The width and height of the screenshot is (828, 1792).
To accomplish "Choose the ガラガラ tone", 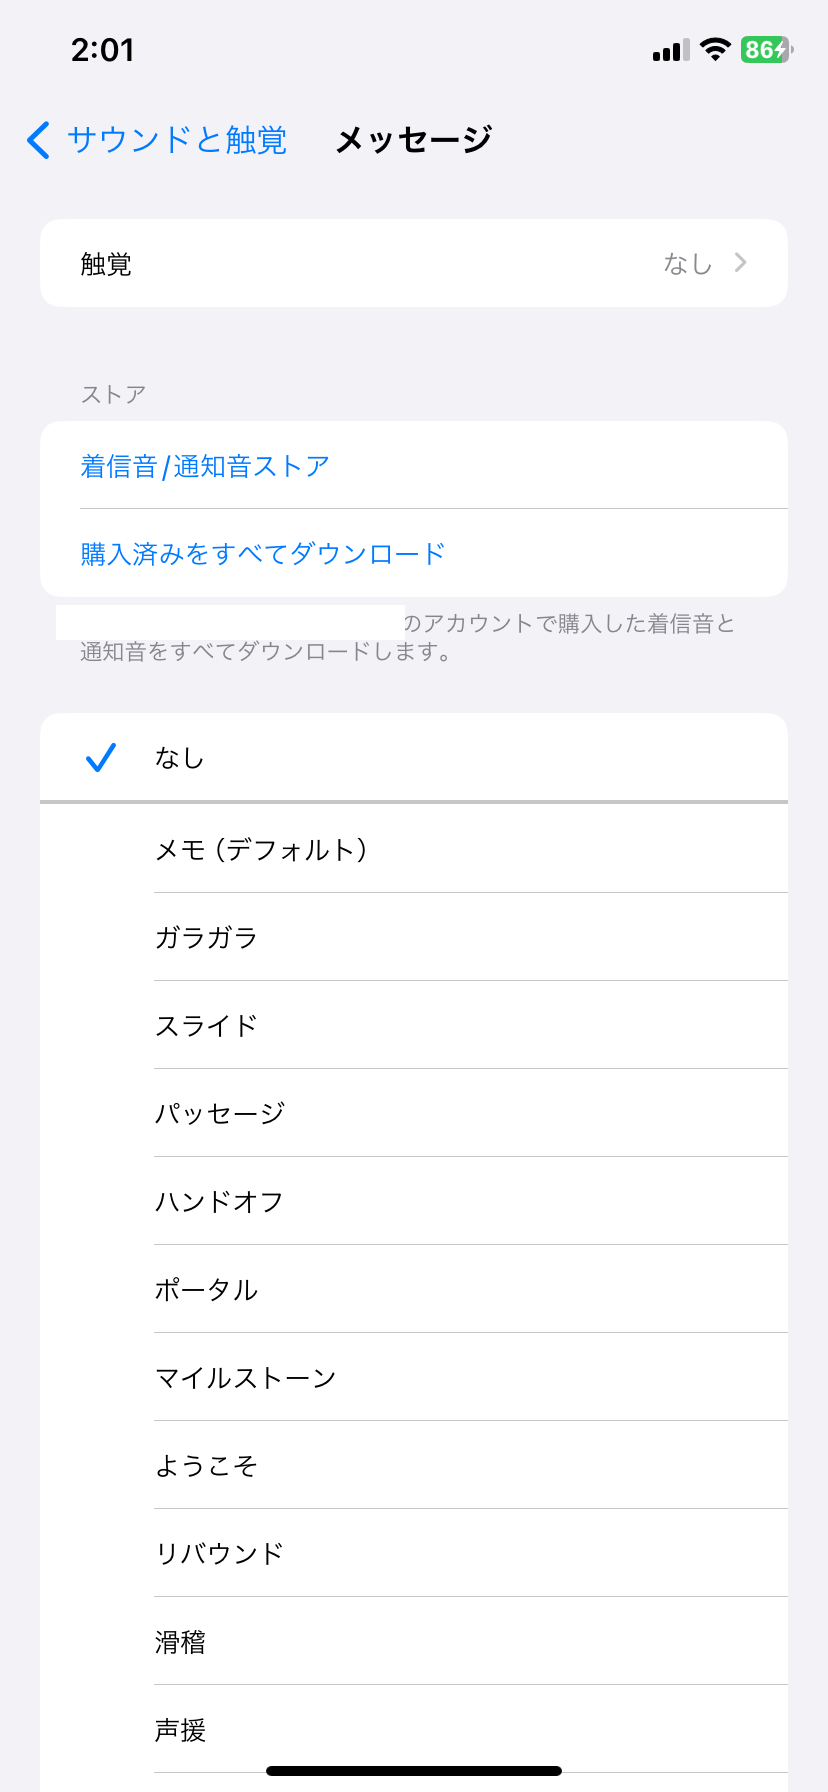I will [x=207, y=938].
